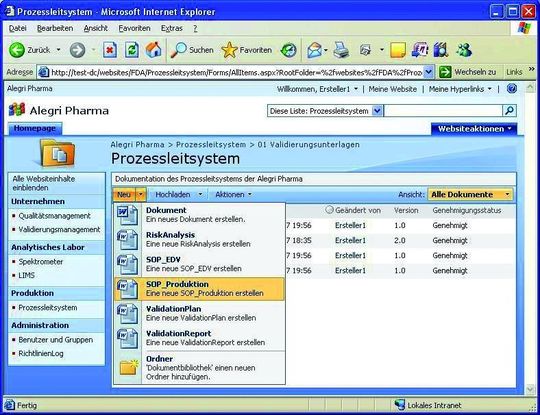
Task: Click the search text input field
Action: [x=443, y=111]
